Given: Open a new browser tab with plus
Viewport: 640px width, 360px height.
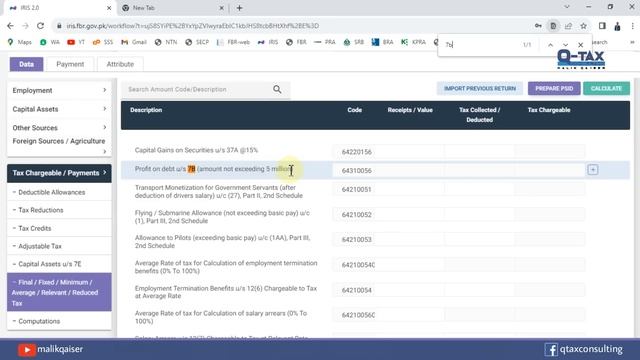Looking at the screenshot, I should pyautogui.click(x=240, y=8).
